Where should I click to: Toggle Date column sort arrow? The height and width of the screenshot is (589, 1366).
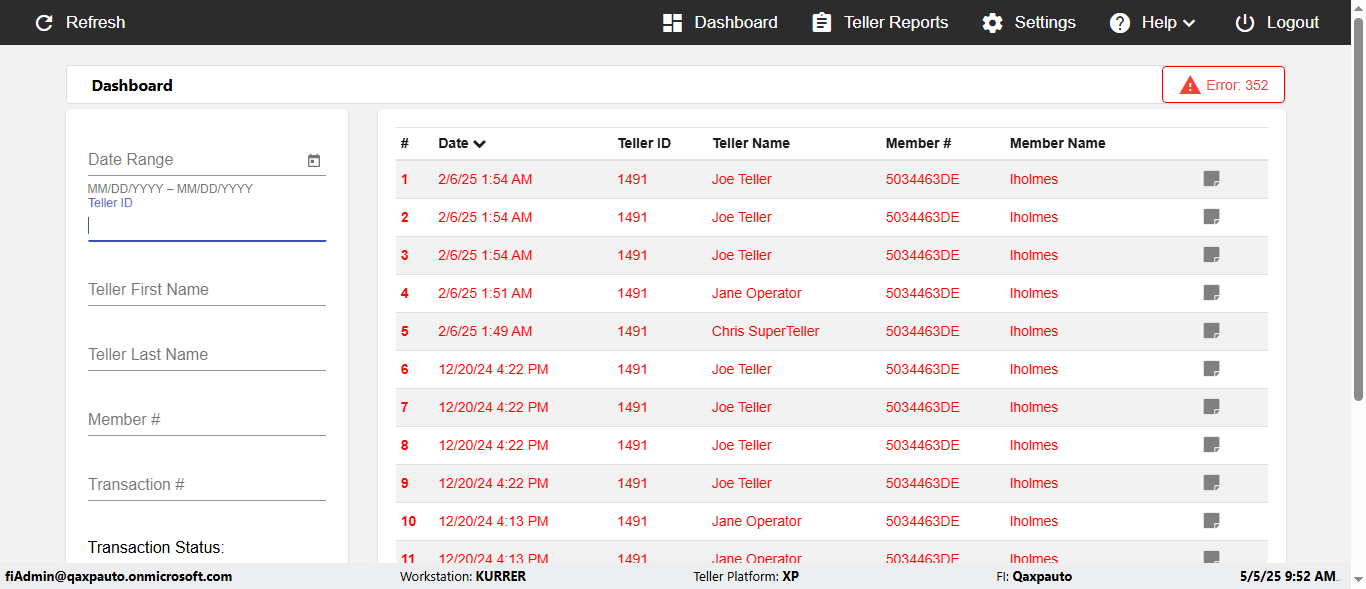(480, 144)
